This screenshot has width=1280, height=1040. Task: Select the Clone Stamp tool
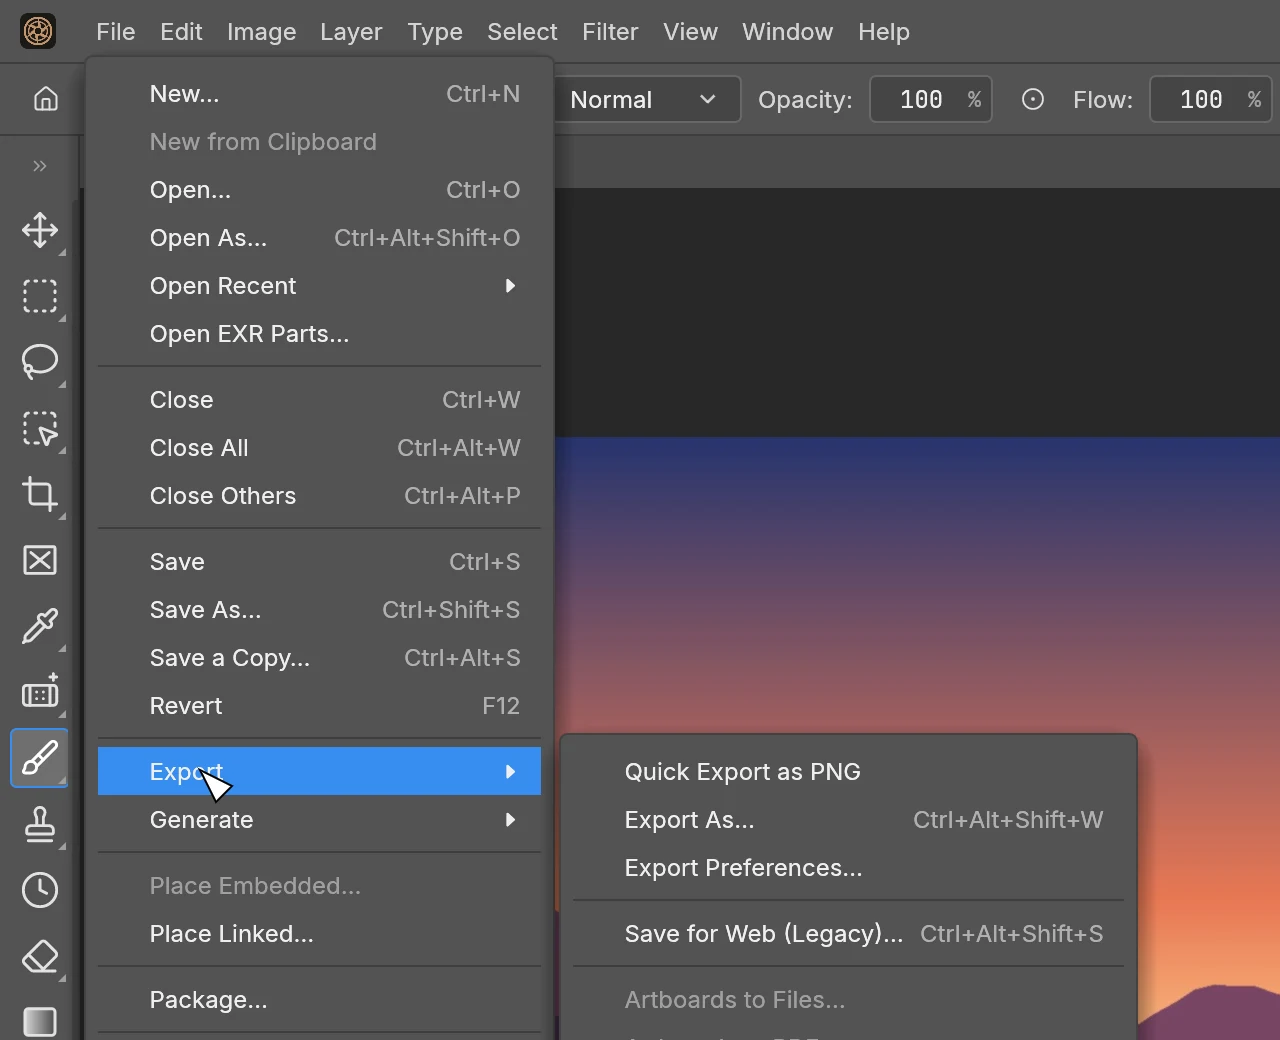pyautogui.click(x=40, y=824)
